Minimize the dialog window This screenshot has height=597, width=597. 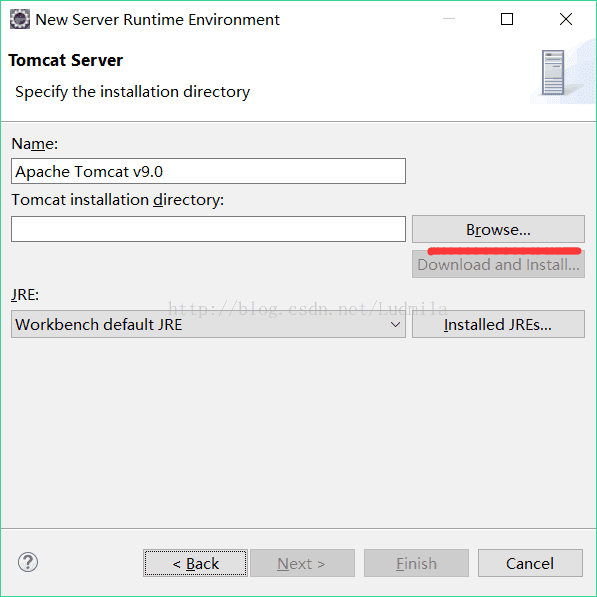449,19
